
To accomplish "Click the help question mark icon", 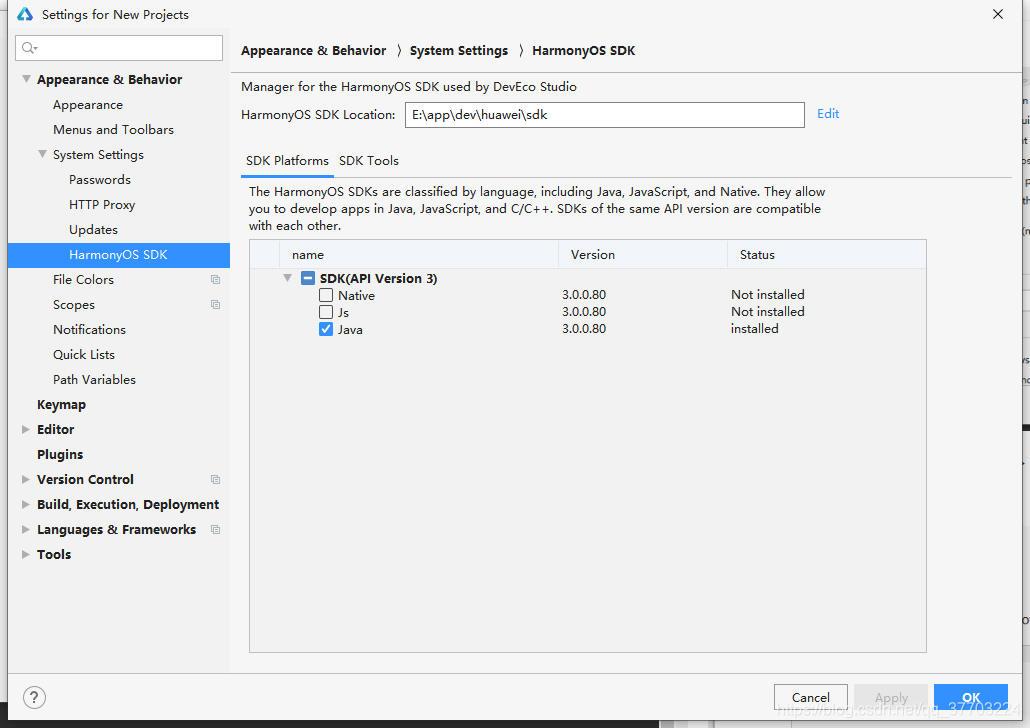I will tap(34, 697).
